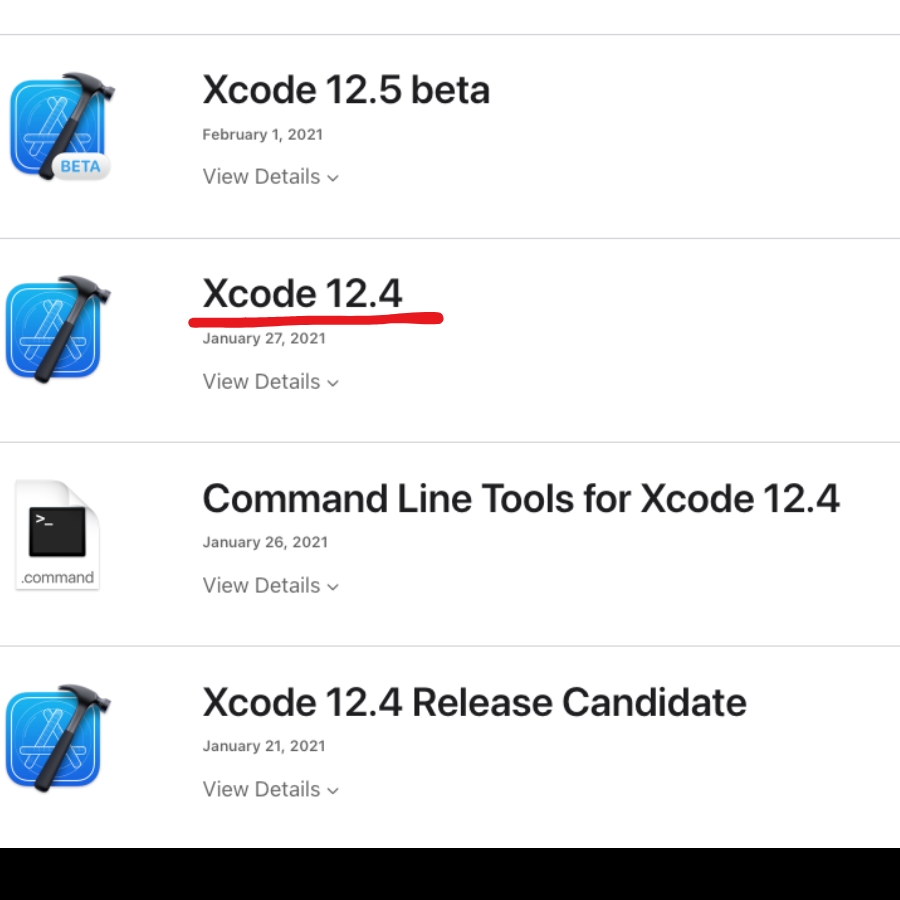This screenshot has height=900, width=900.
Task: Select the underlined Xcode 12.4 heading
Action: 303,293
